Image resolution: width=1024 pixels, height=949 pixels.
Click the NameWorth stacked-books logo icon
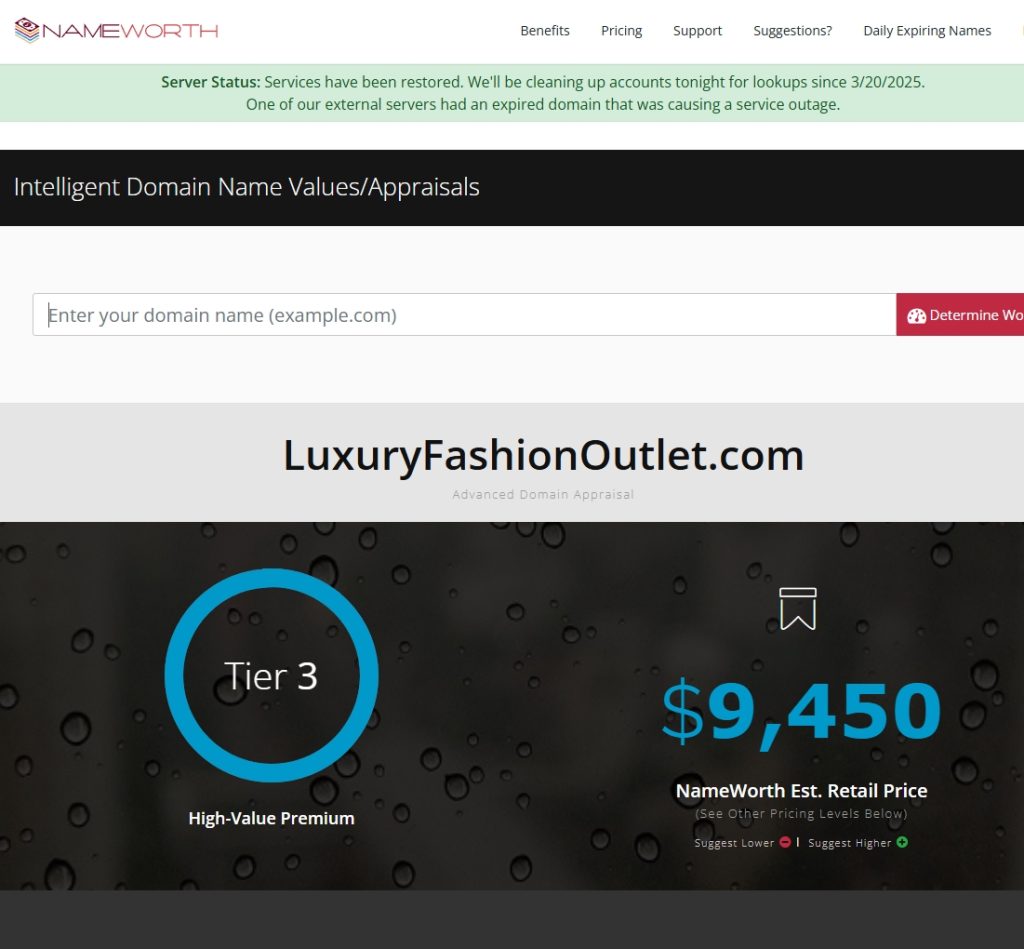pyautogui.click(x=27, y=30)
